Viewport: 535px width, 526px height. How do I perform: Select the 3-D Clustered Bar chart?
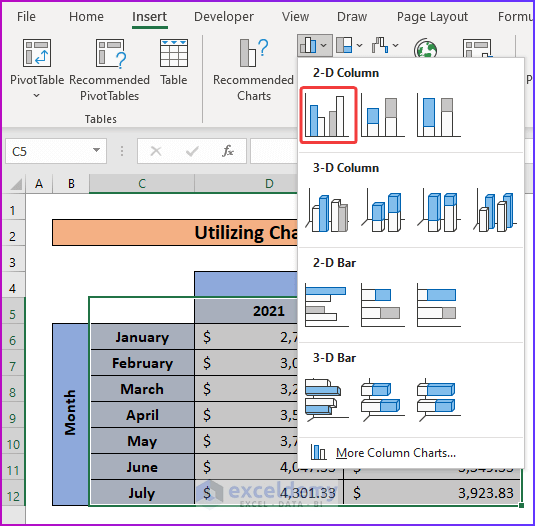(x=327, y=400)
